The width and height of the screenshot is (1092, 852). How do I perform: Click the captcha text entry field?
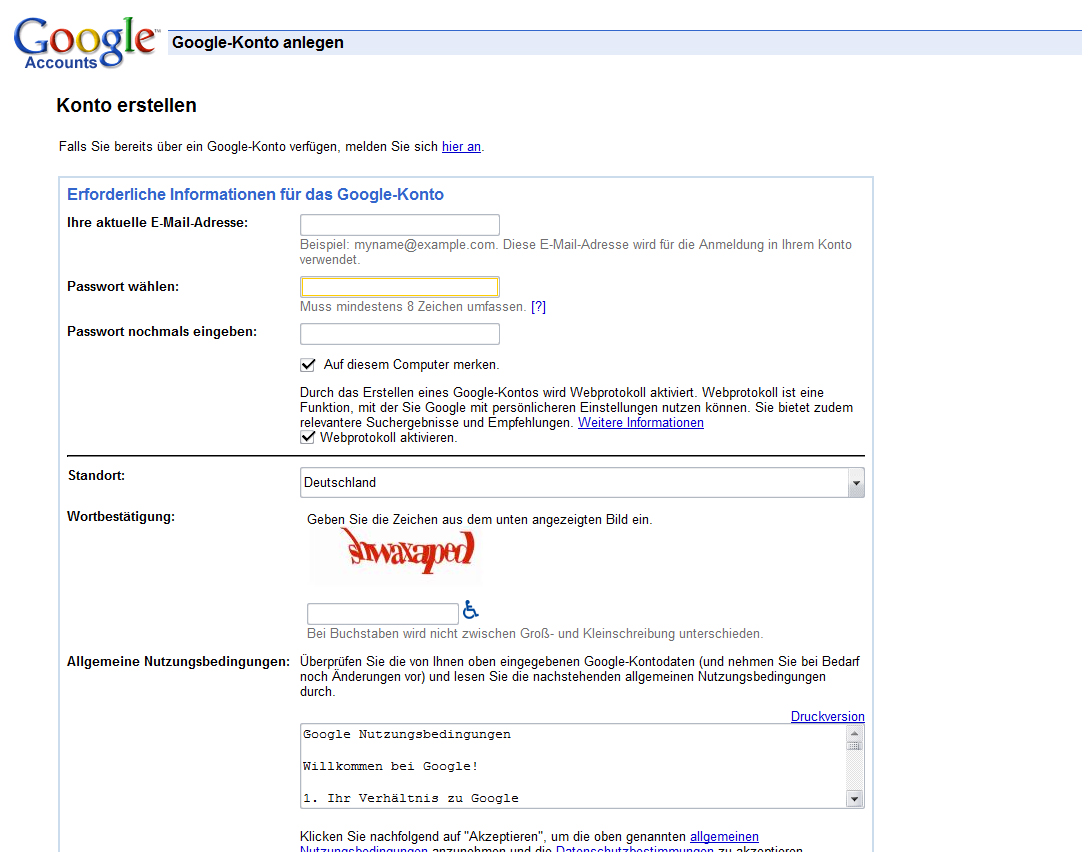pyautogui.click(x=382, y=614)
